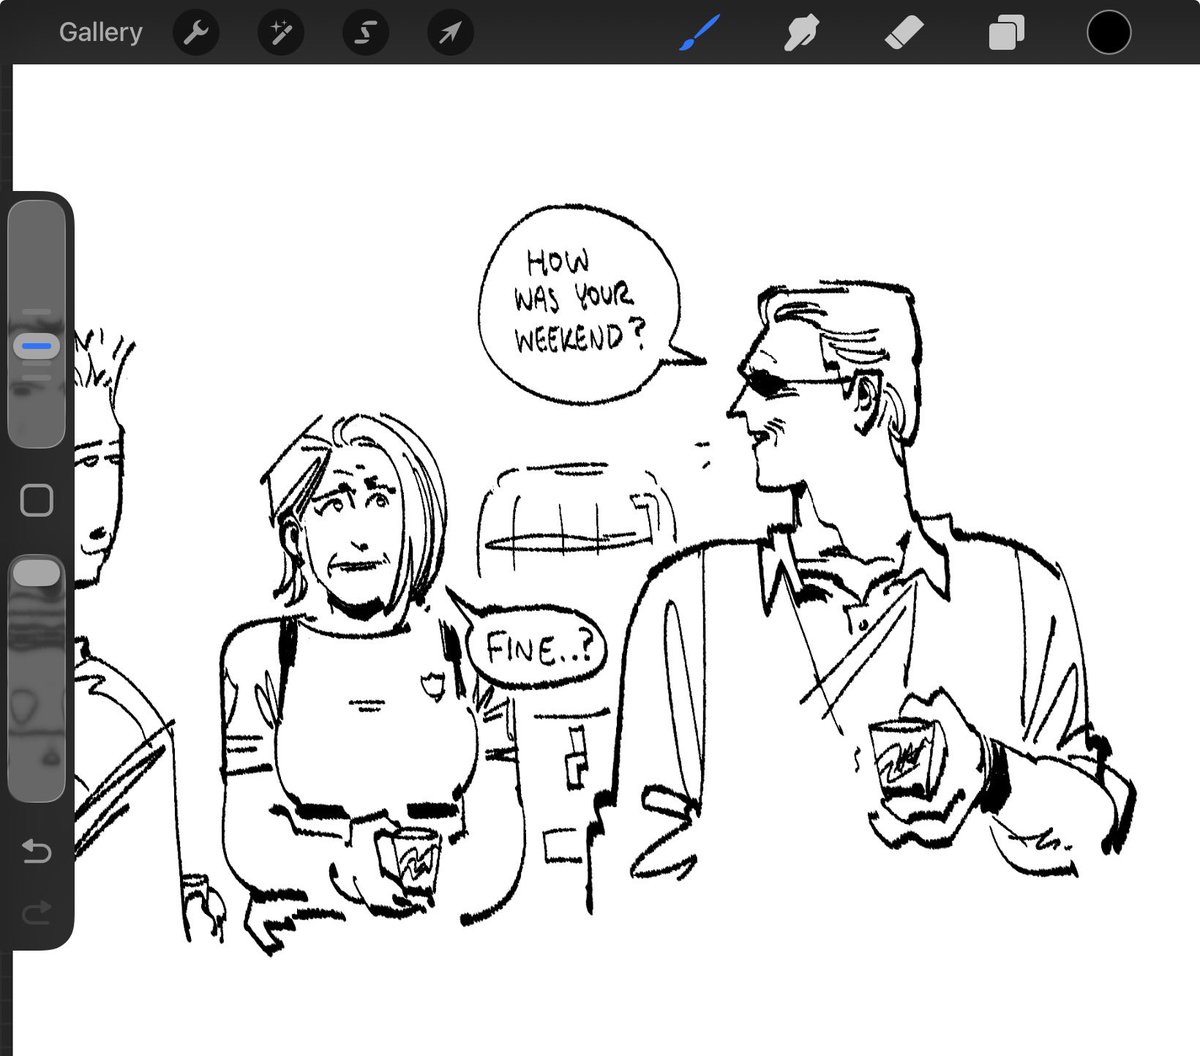1200x1056 pixels.
Task: Open the Adjustments magic wand menu
Action: (281, 33)
